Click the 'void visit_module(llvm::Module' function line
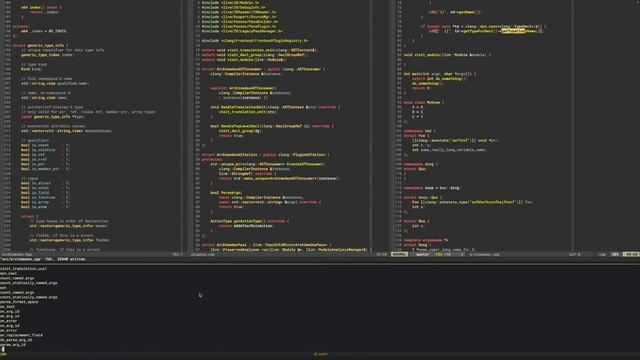The height and width of the screenshot is (360, 640). pyautogui.click(x=447, y=55)
